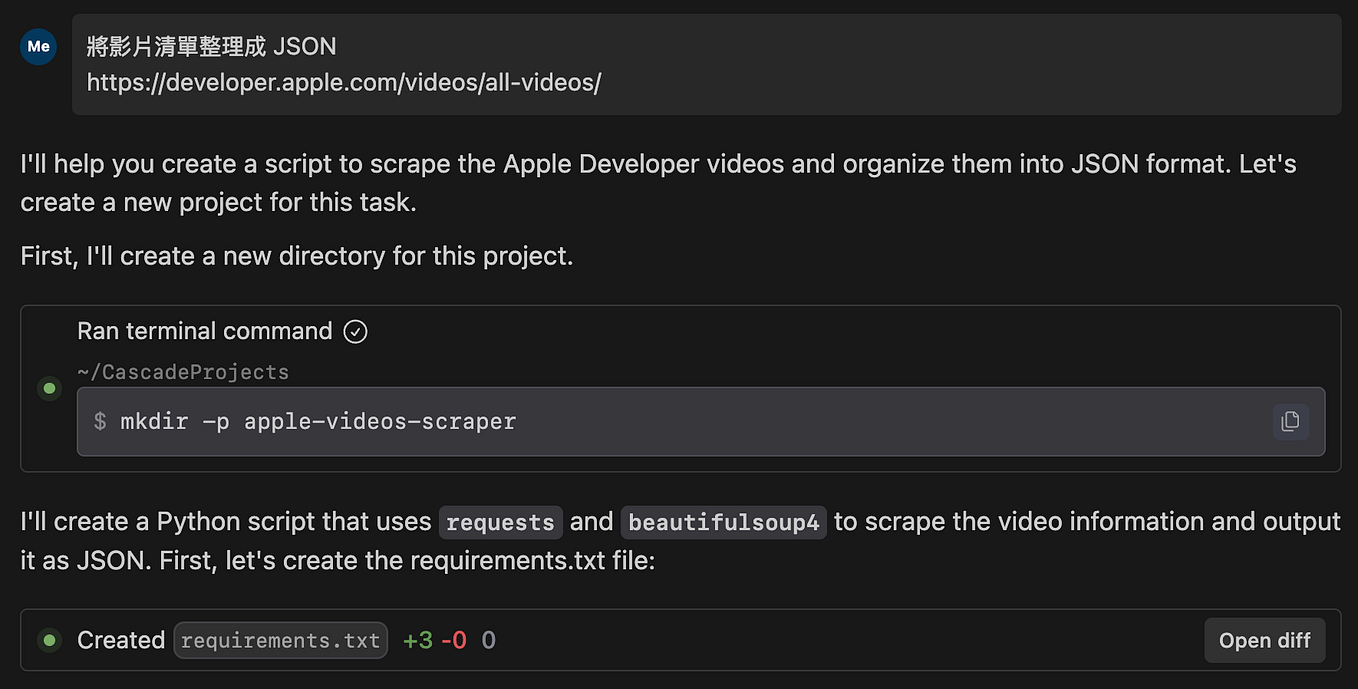The height and width of the screenshot is (689, 1358).
Task: Open the requirements.txt file chip
Action: pyautogui.click(x=280, y=640)
